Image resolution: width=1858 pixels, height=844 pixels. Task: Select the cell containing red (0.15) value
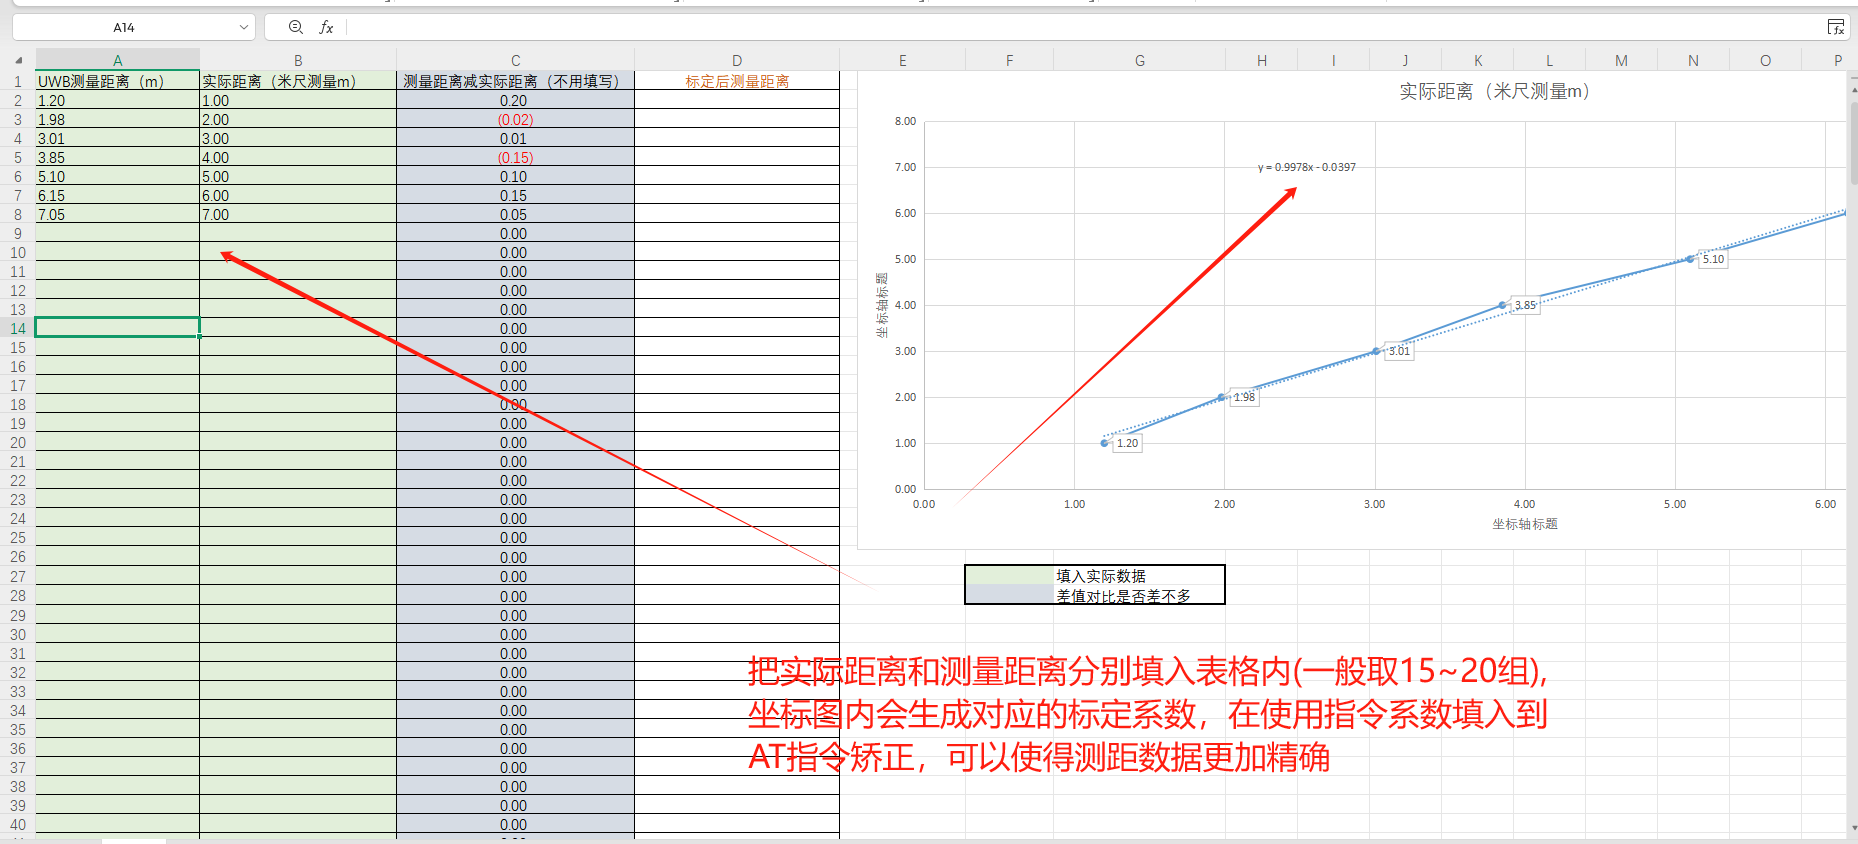click(515, 158)
